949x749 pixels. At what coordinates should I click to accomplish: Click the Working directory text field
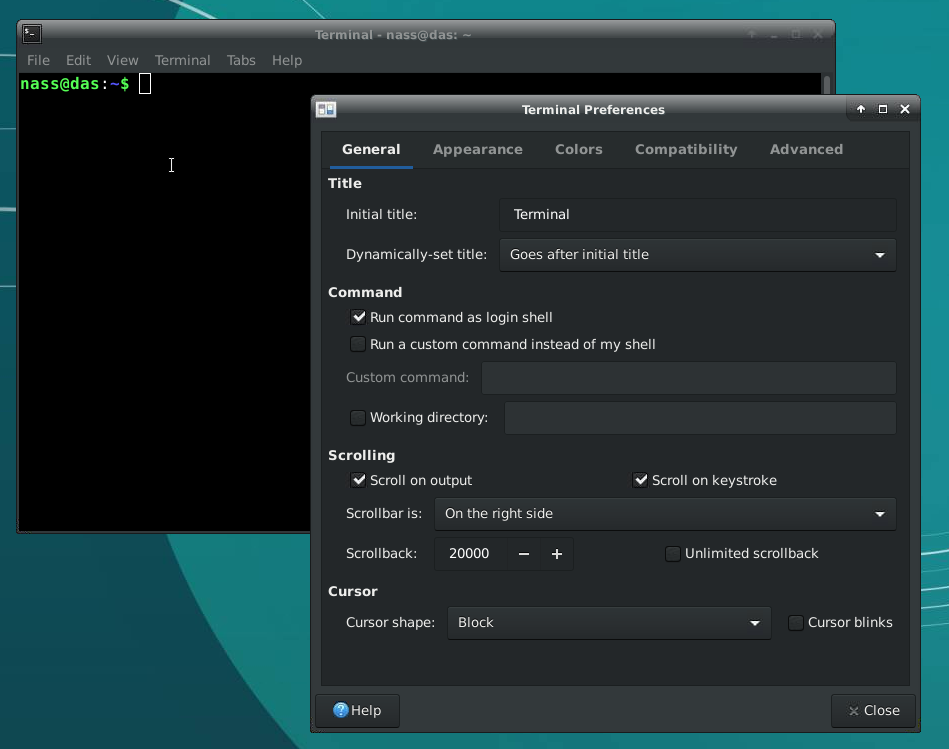[700, 418]
